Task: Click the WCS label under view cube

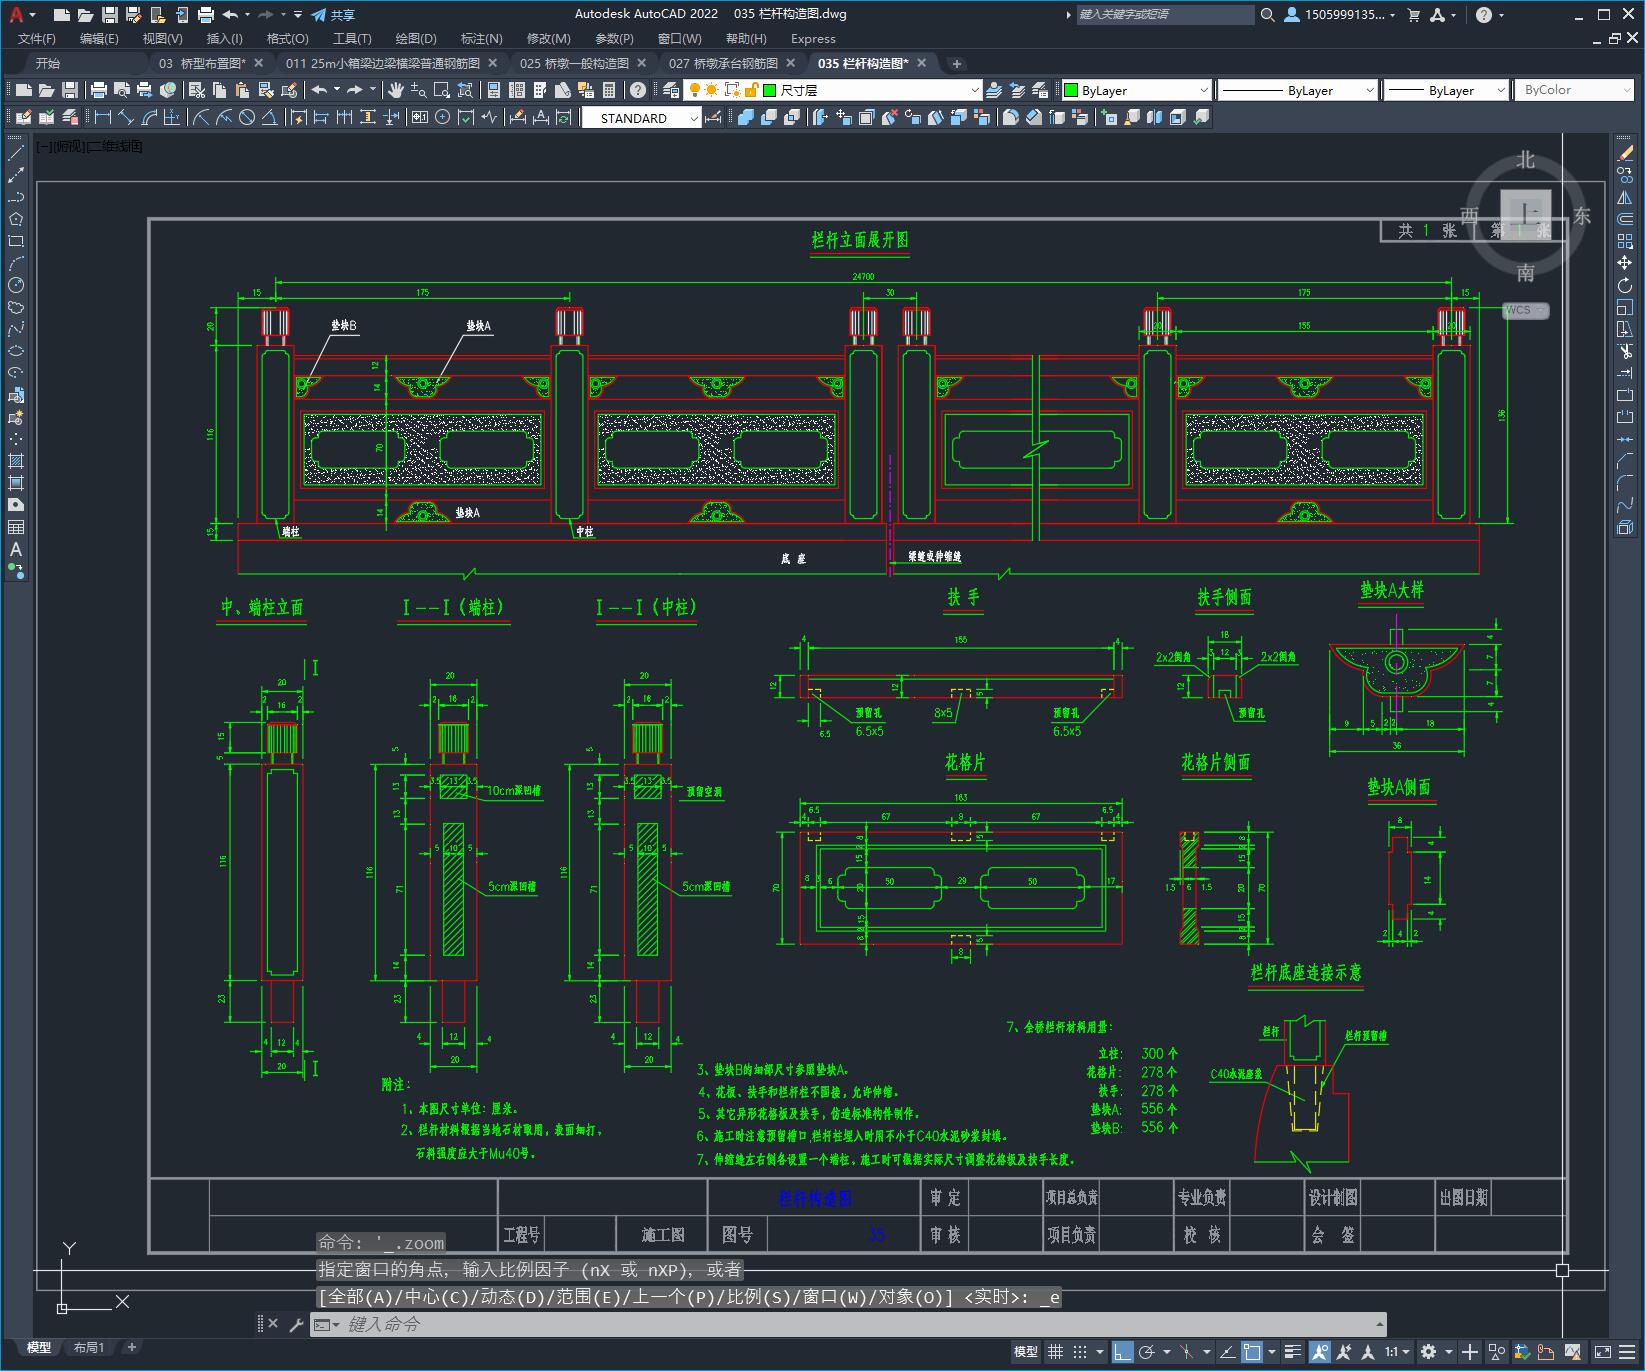Action: 1524,310
